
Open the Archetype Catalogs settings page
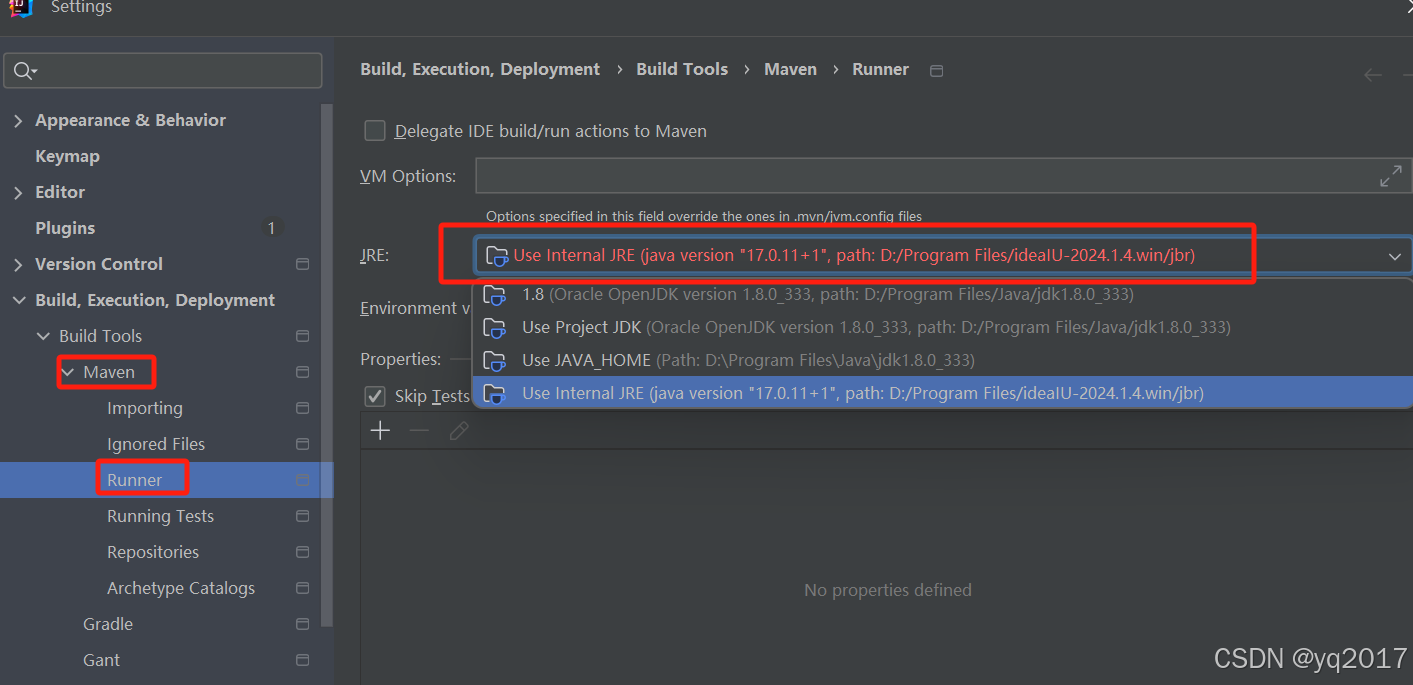180,587
